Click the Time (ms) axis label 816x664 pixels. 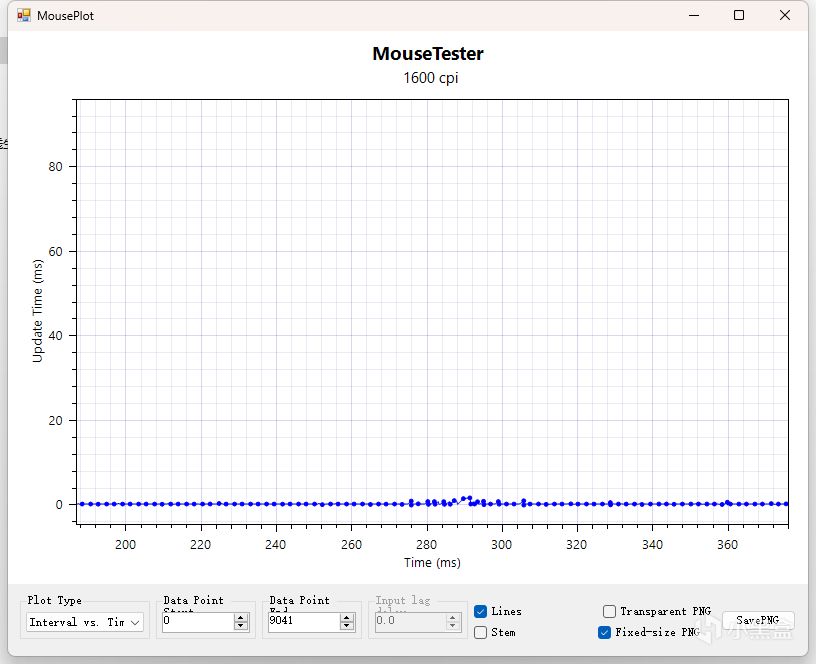(432, 563)
